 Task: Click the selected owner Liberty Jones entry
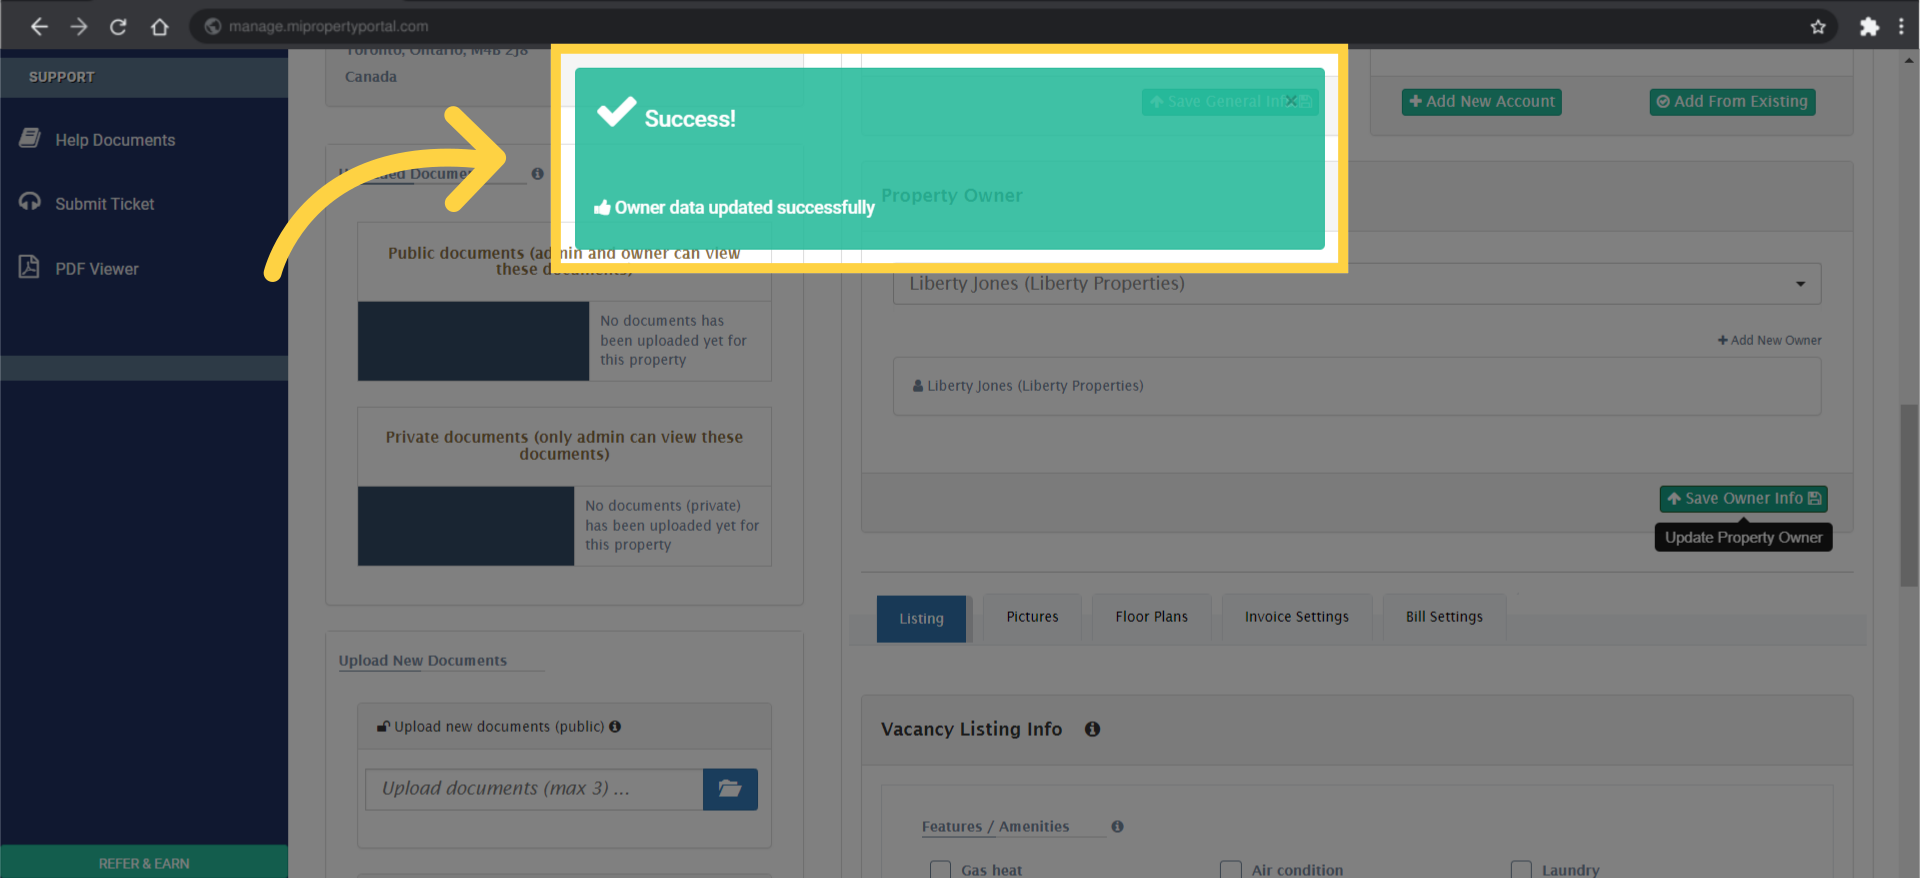tap(1357, 386)
